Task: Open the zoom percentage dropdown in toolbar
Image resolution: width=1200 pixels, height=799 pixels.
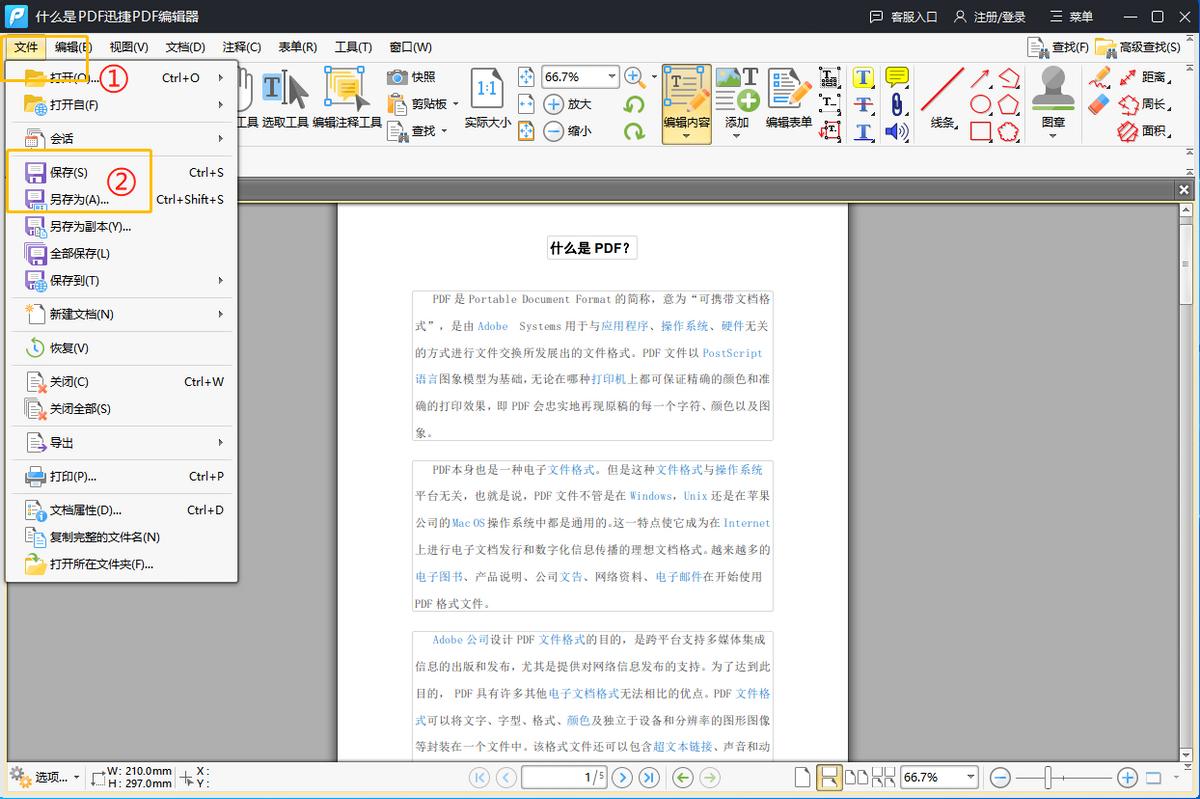Action: tap(611, 76)
